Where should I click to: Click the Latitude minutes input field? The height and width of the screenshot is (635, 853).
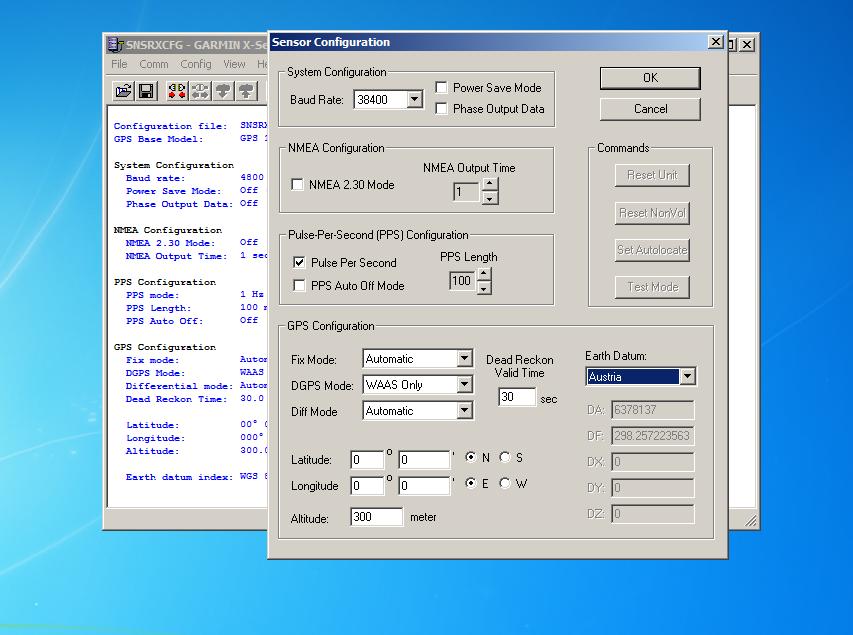424,460
